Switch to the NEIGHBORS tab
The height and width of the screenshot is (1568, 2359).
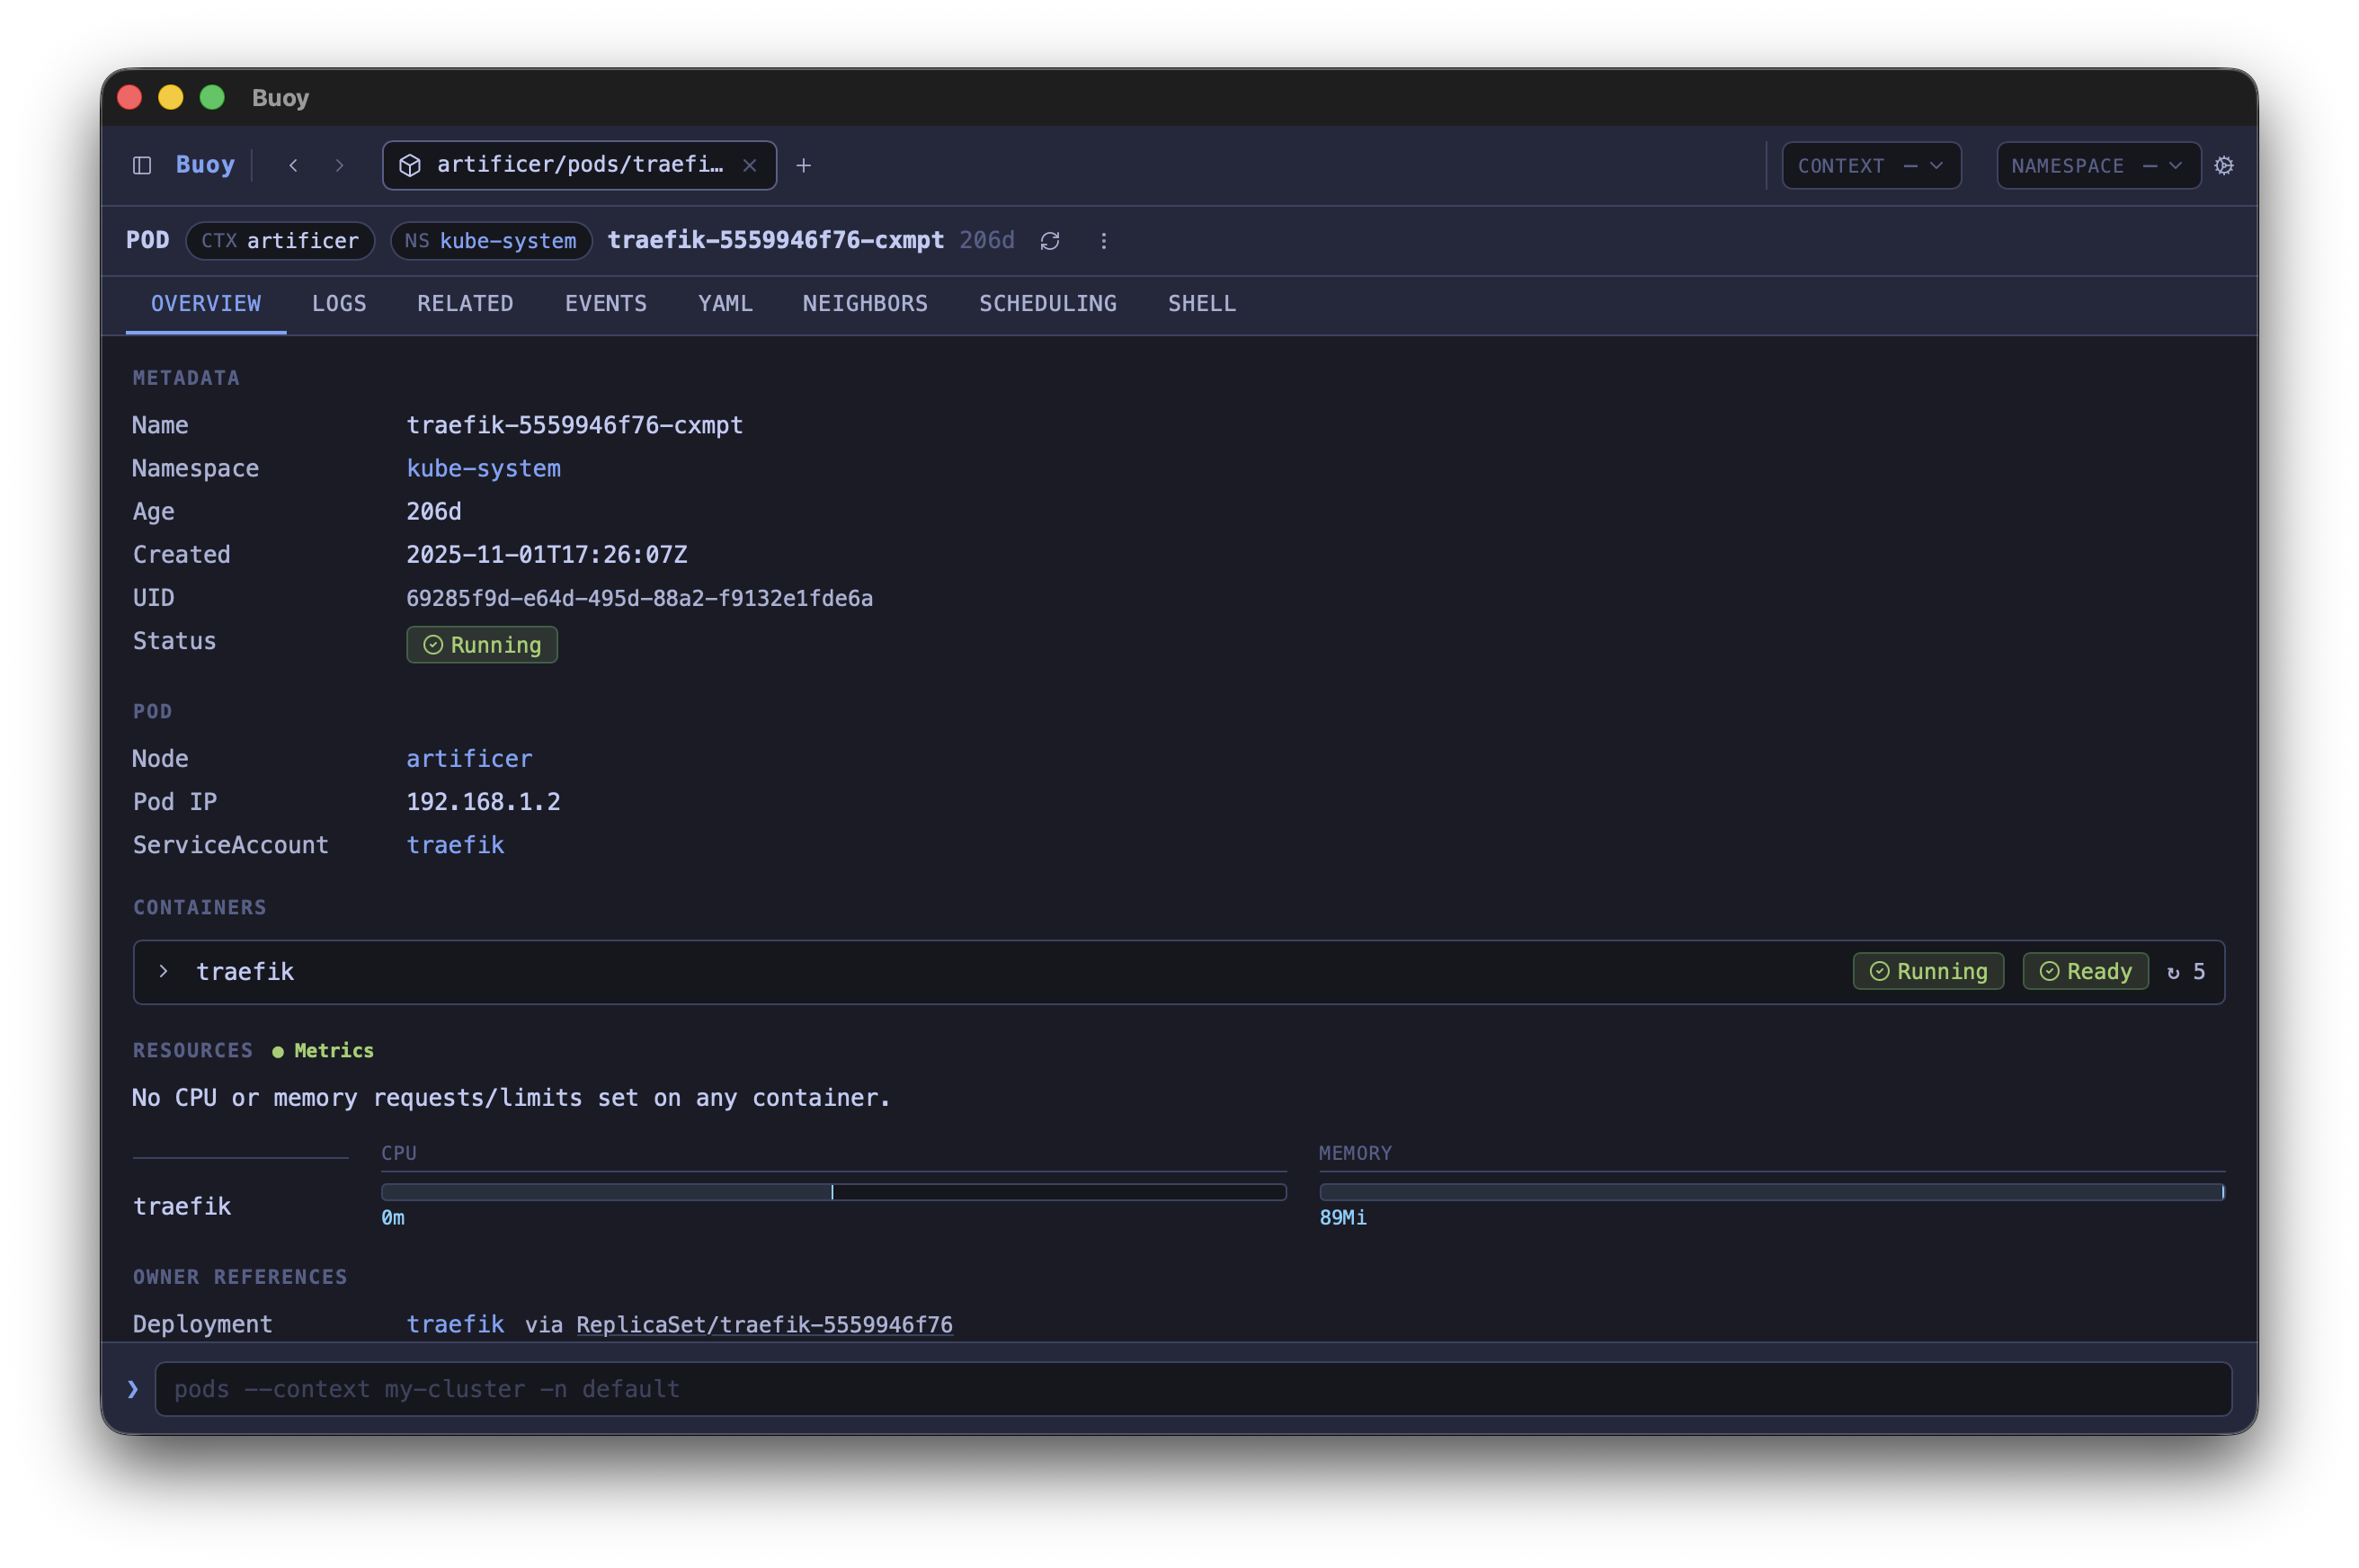[865, 303]
